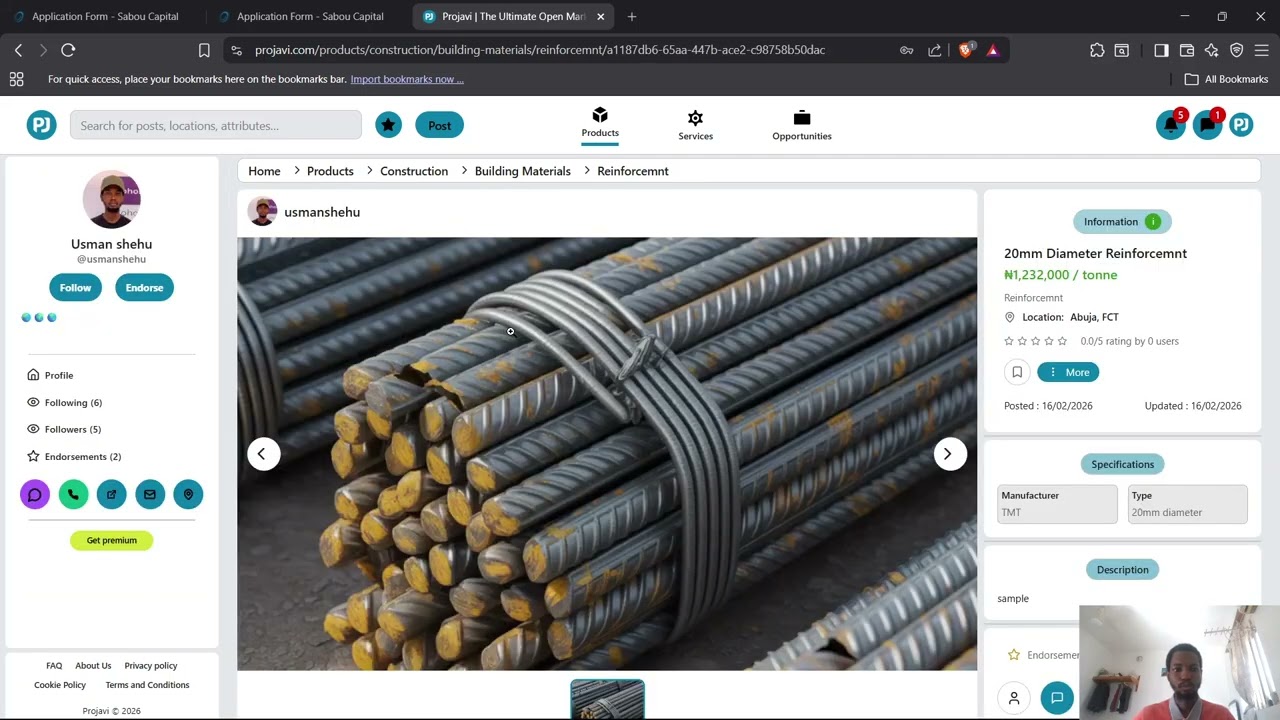
Task: Open browser hamburger menu
Action: tap(1261, 50)
